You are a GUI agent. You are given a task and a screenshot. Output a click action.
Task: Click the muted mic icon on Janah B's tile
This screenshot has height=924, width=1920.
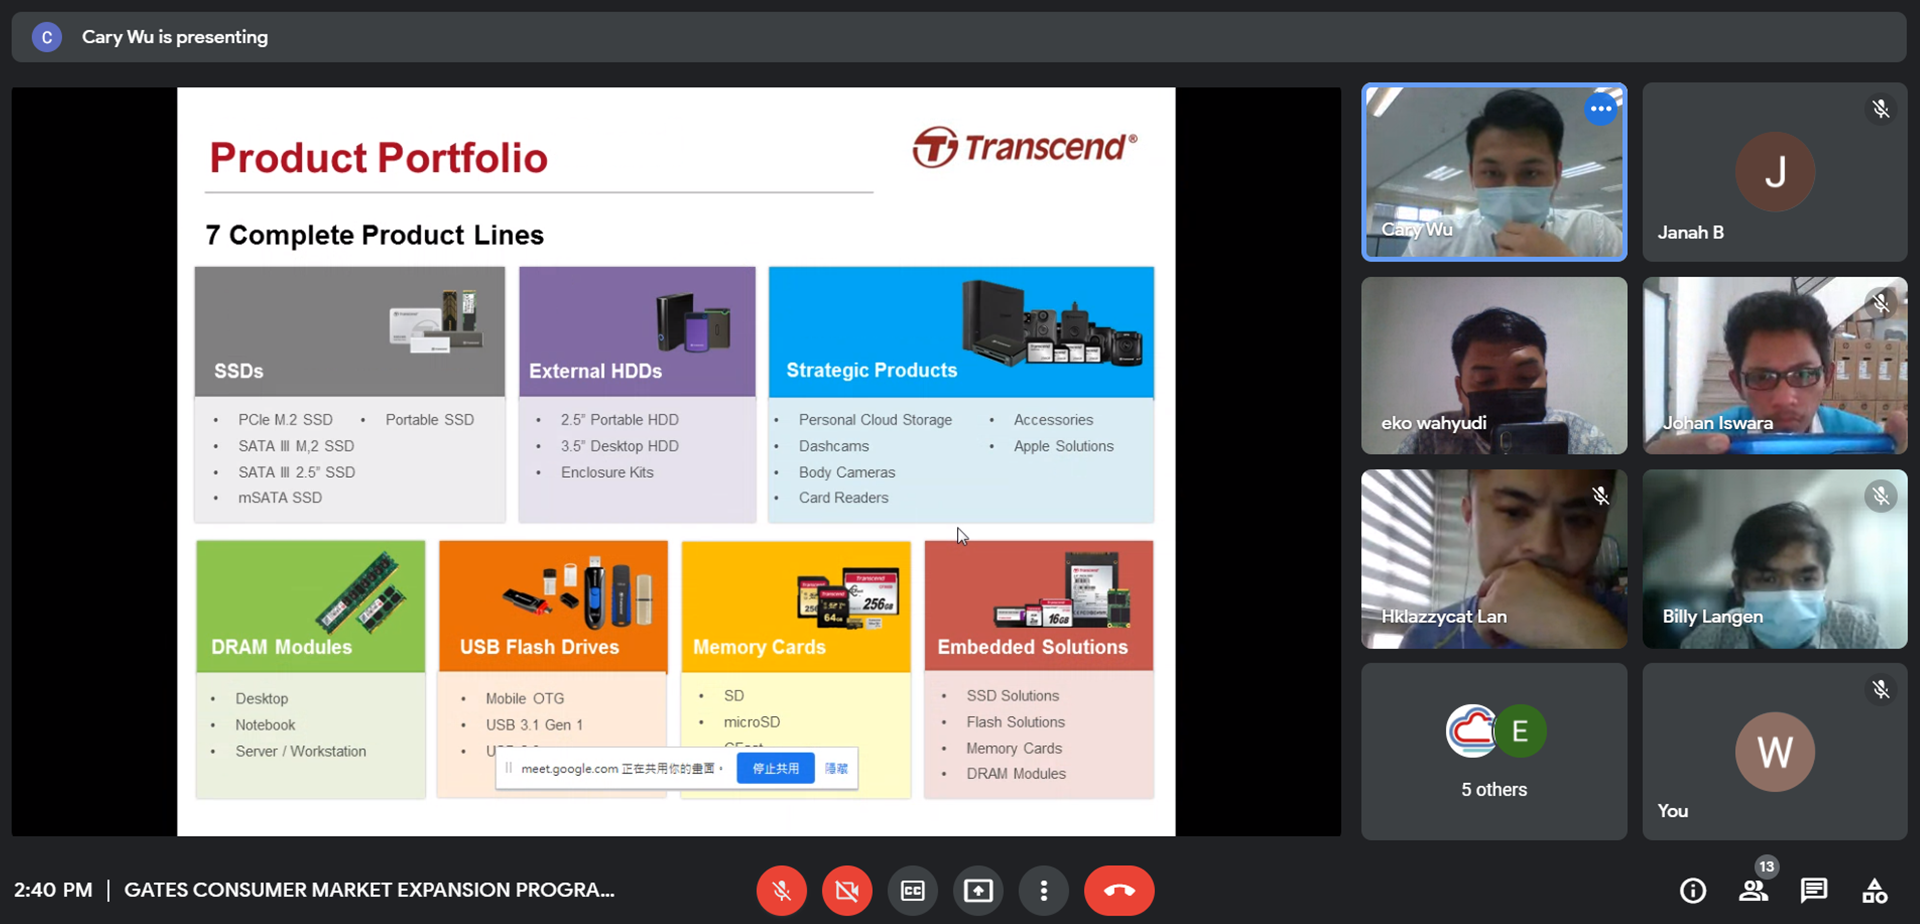pyautogui.click(x=1881, y=109)
